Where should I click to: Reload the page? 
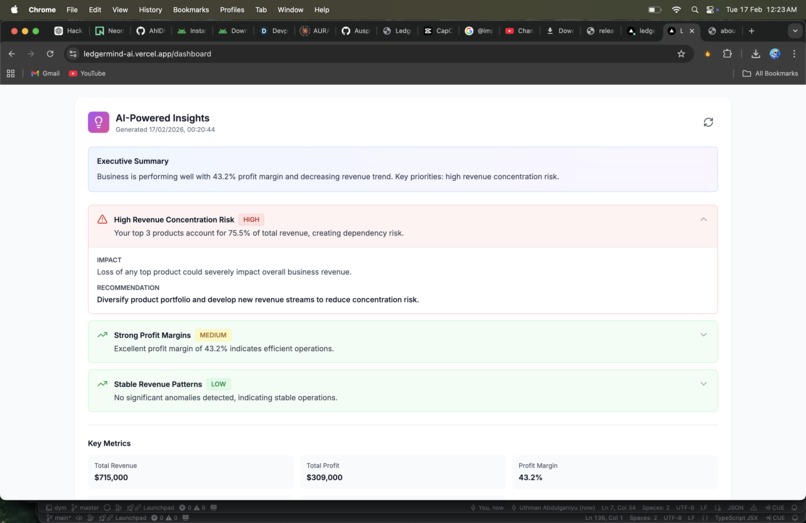(50, 53)
